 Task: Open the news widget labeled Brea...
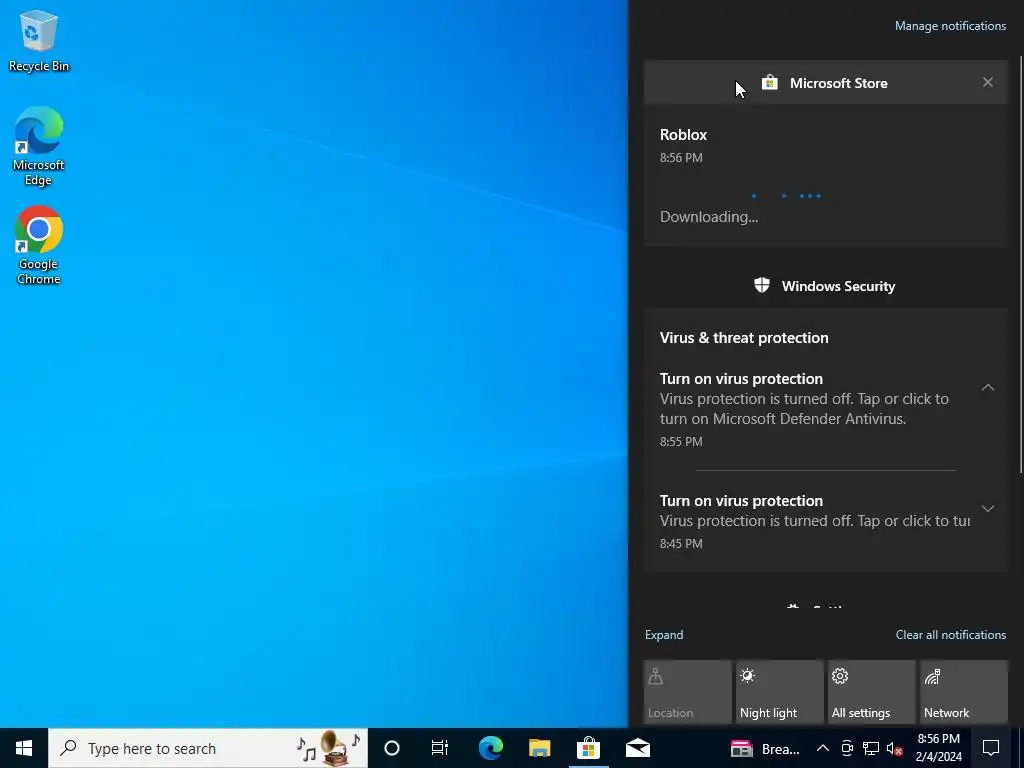pos(765,748)
